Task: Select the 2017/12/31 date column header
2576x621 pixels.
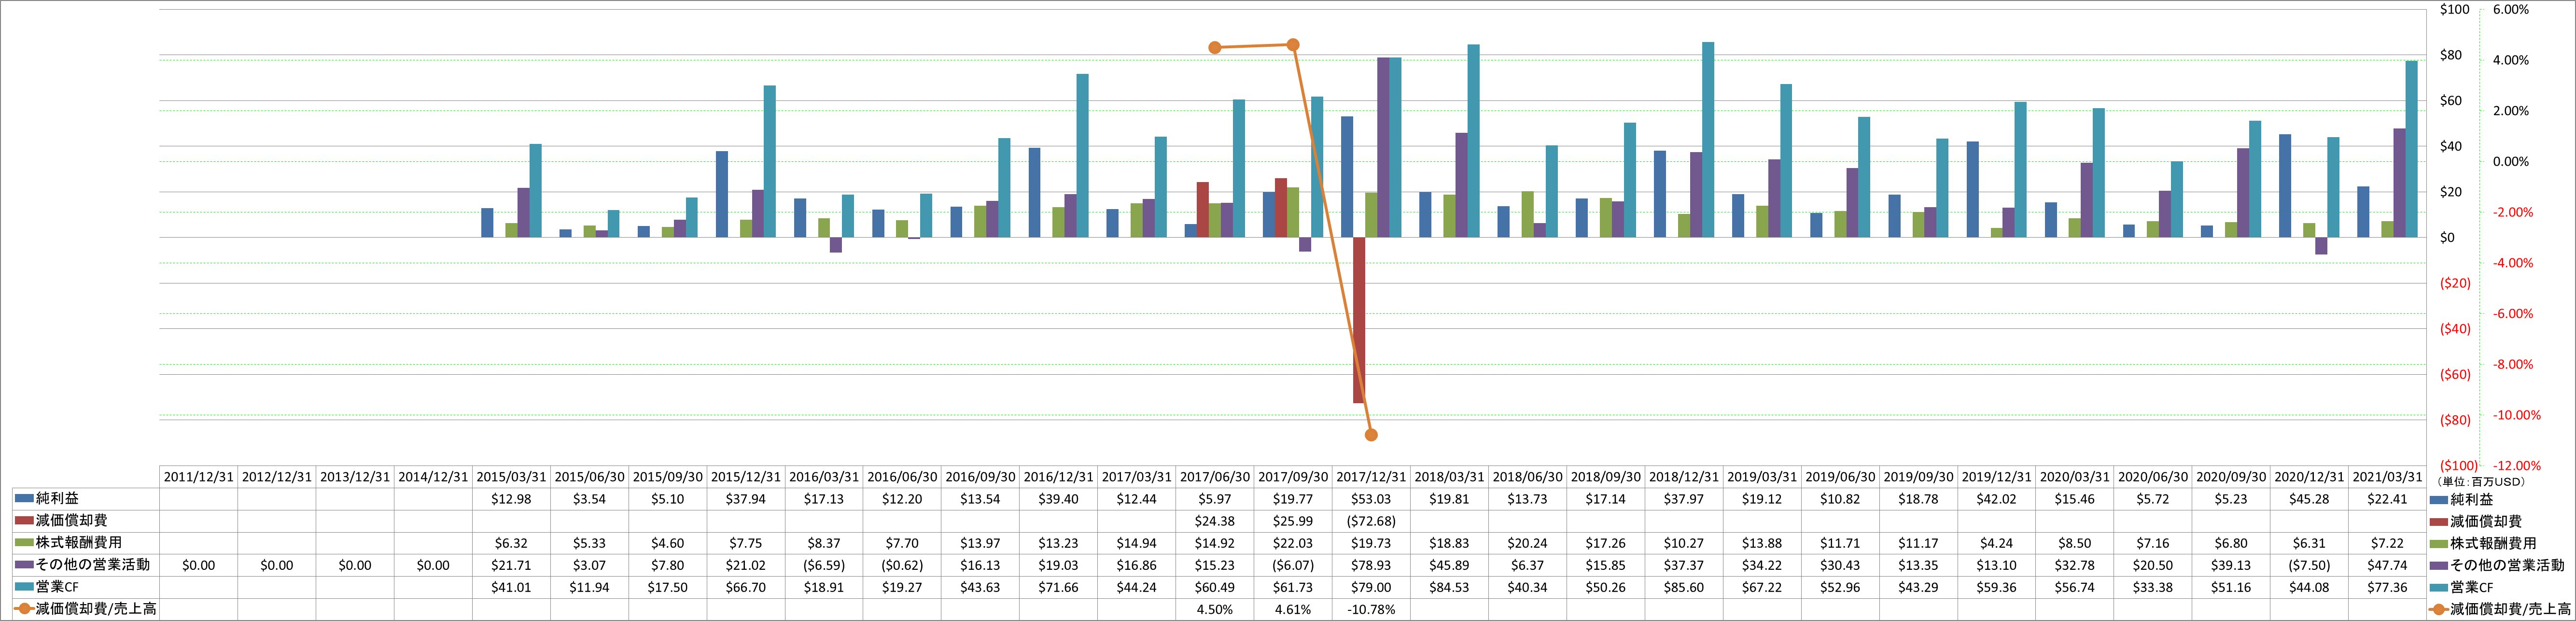Action: tap(1371, 477)
